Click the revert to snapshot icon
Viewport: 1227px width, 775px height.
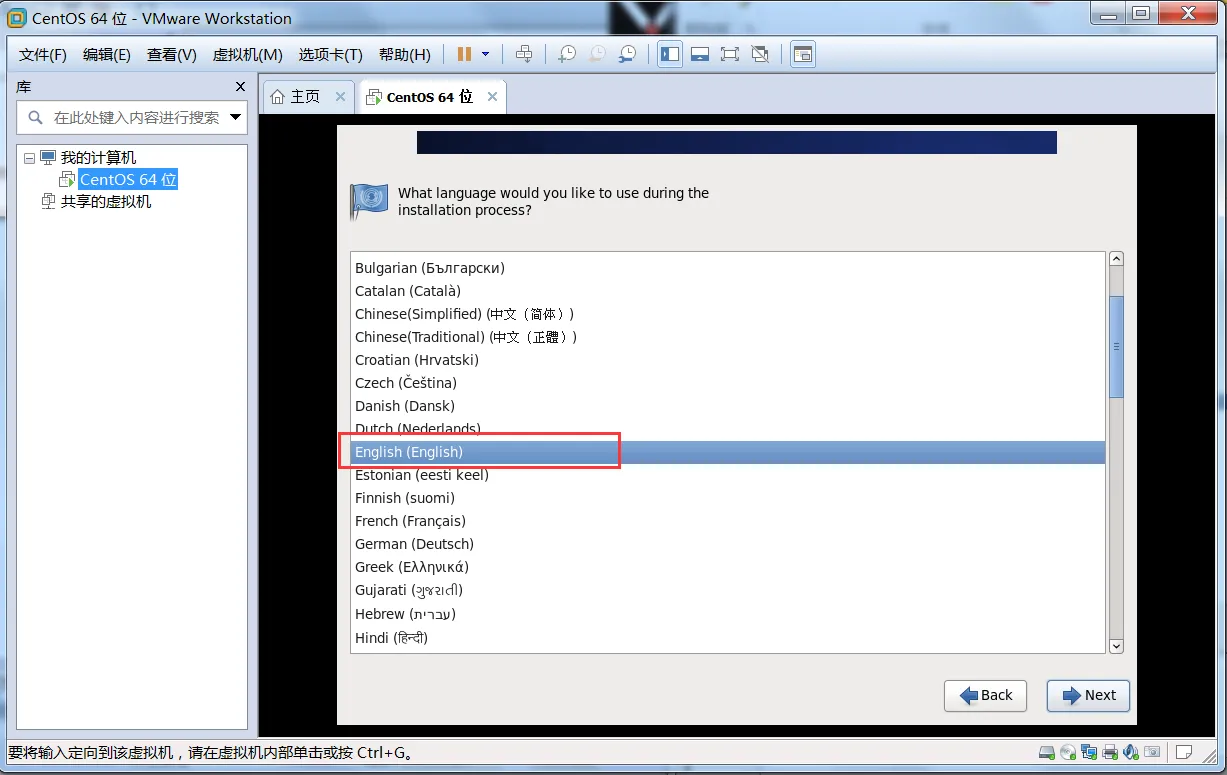[x=597, y=54]
